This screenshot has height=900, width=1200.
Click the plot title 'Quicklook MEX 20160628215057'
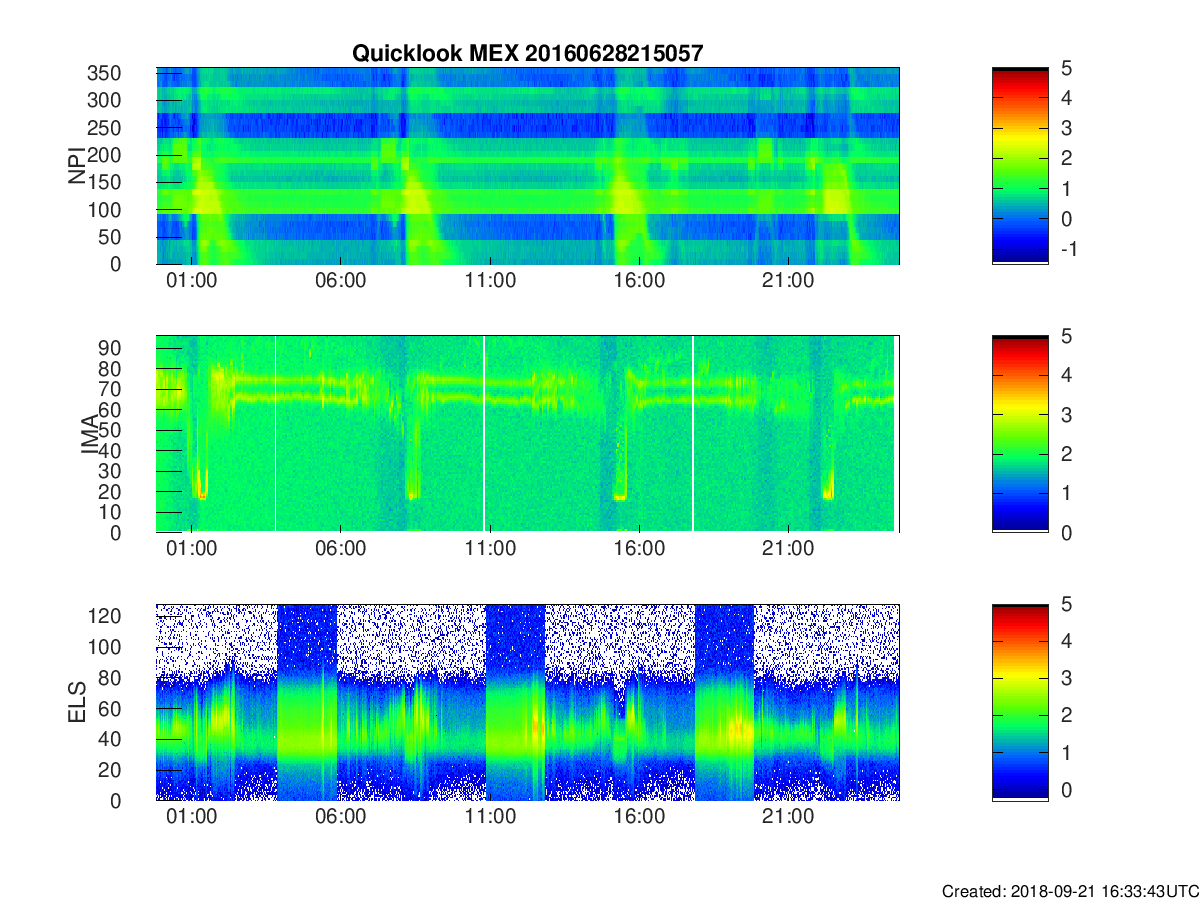[528, 54]
